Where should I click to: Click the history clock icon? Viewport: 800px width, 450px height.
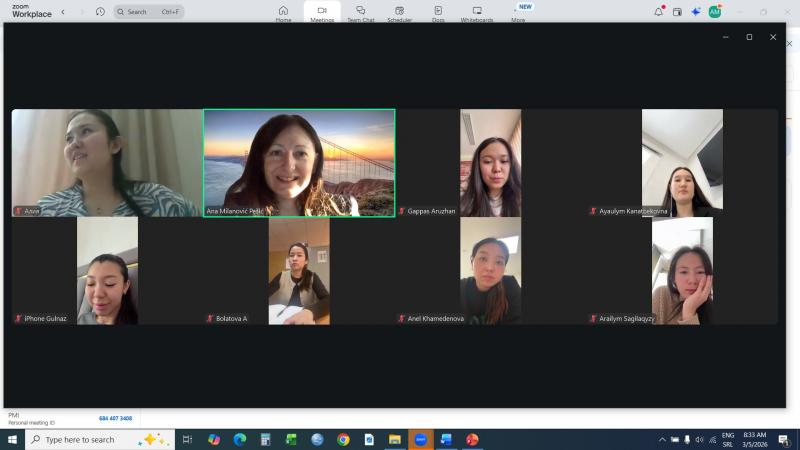100,12
